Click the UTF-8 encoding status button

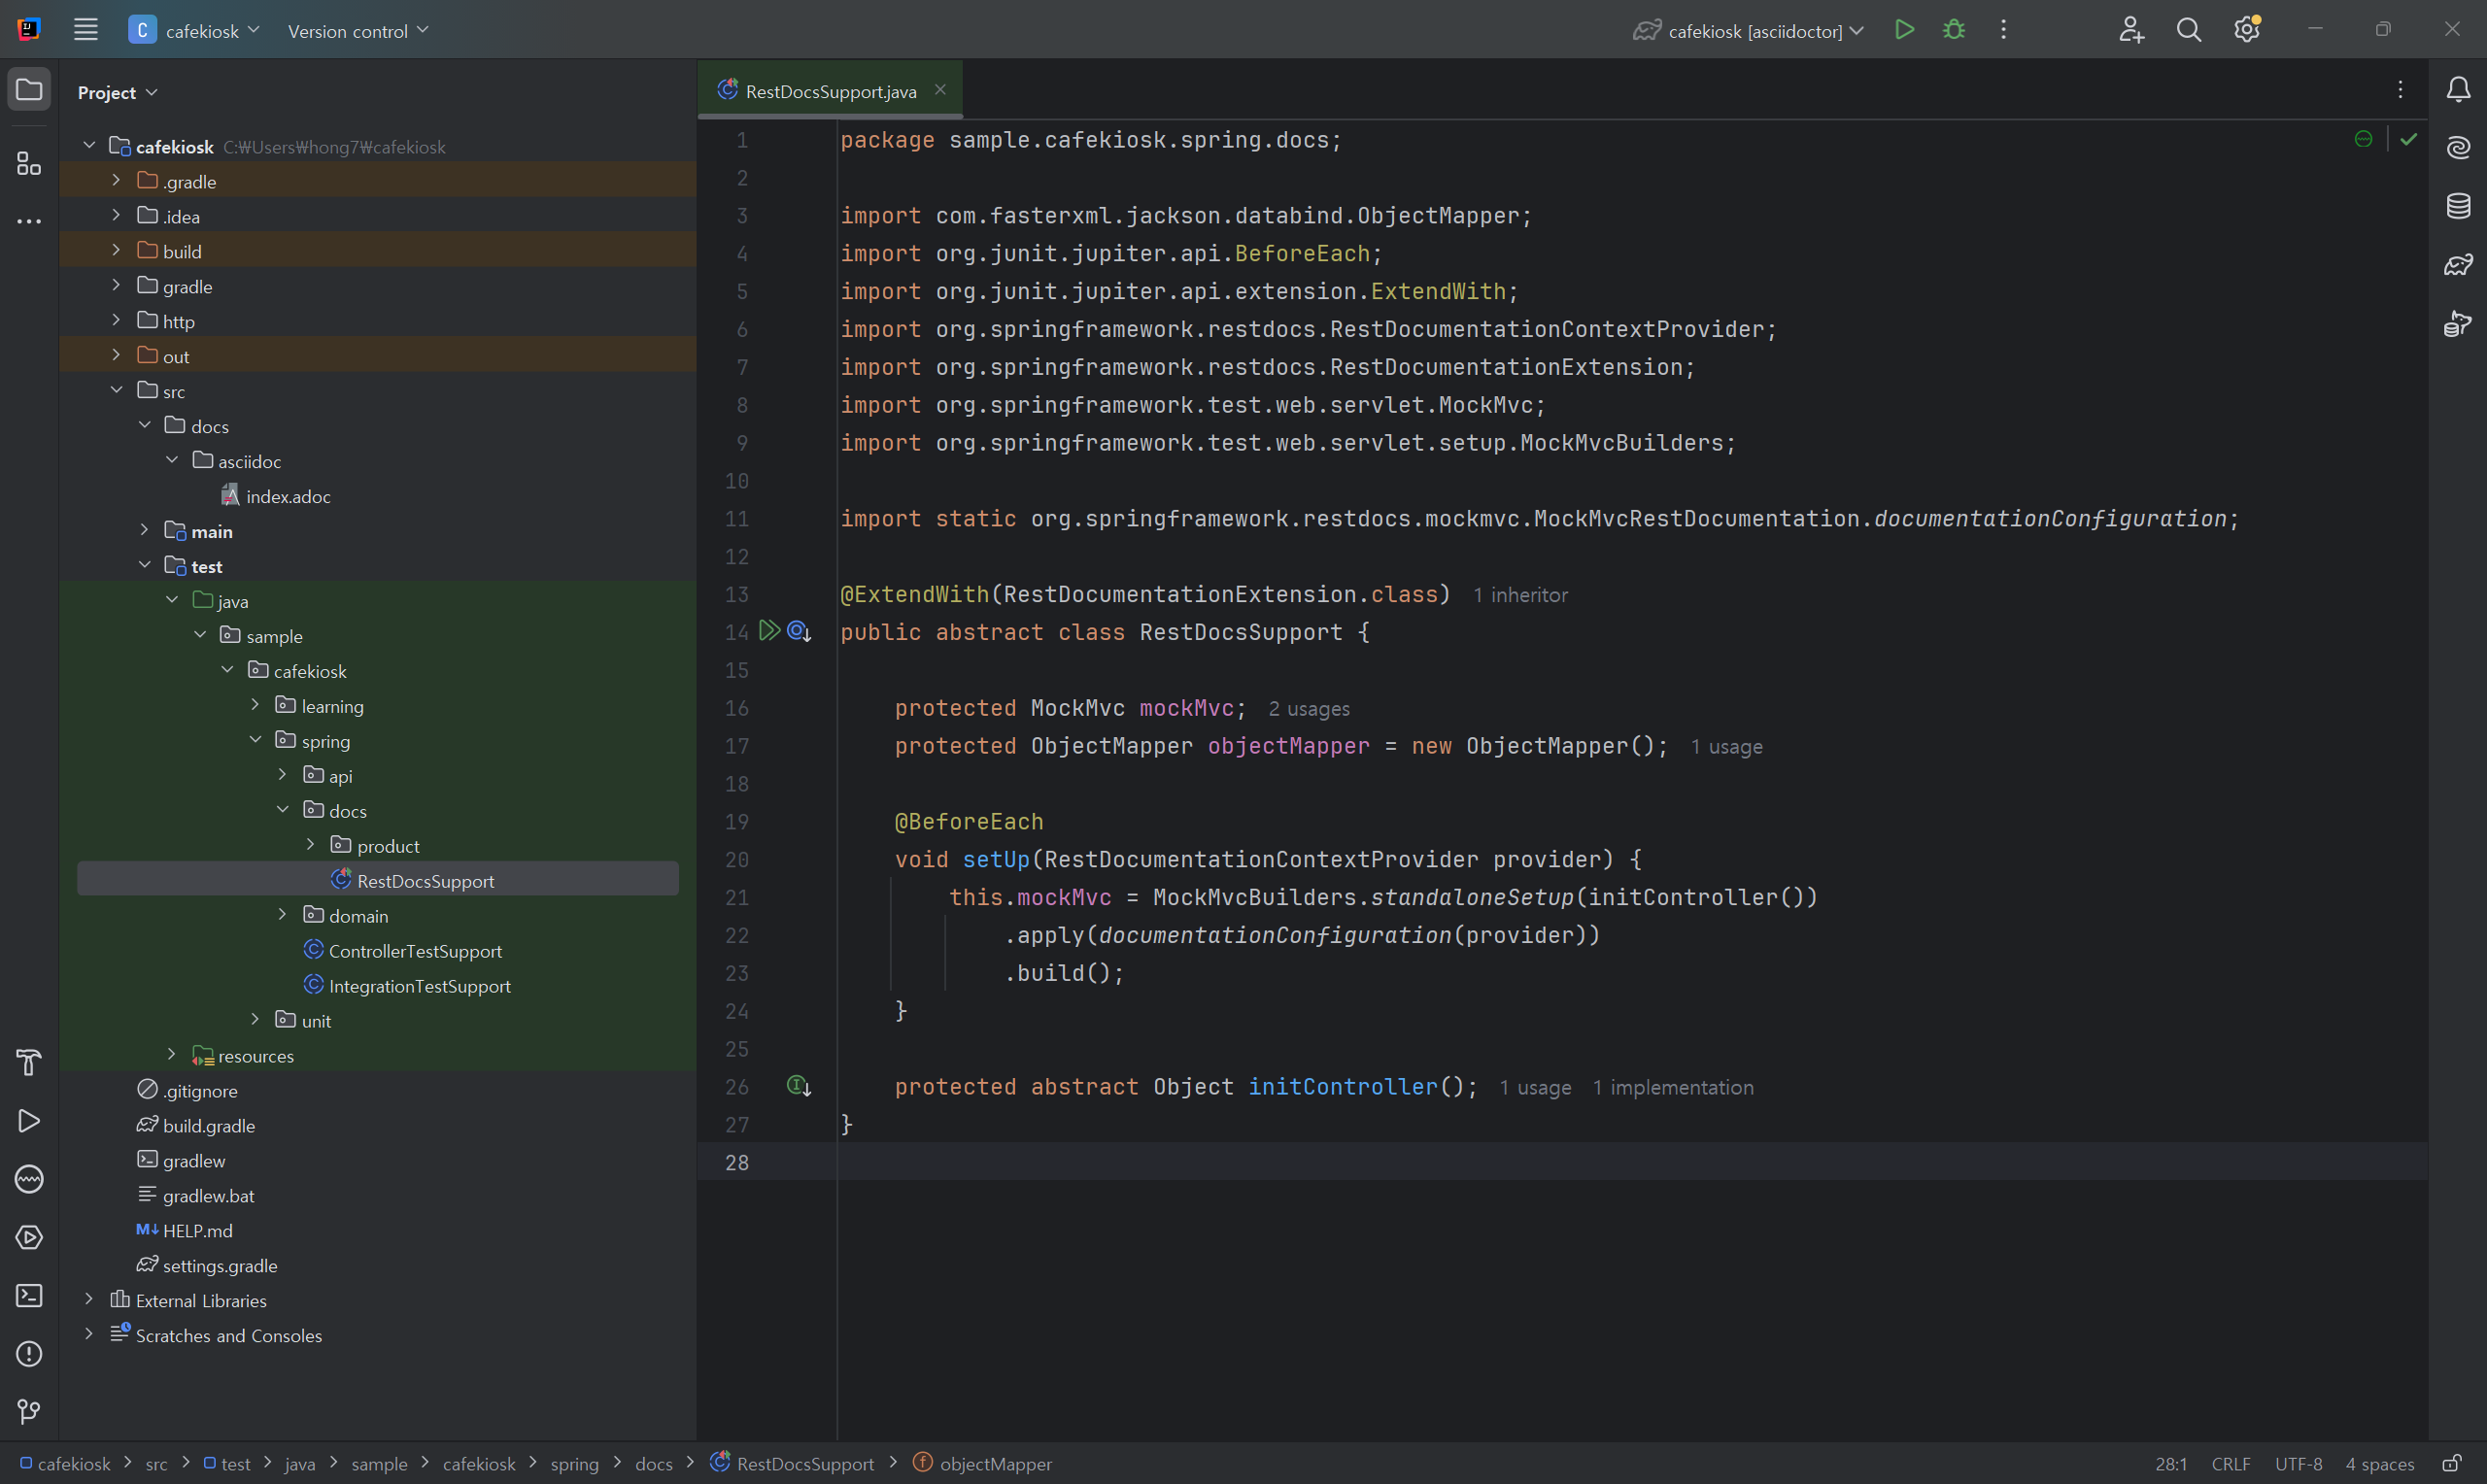2298,1464
